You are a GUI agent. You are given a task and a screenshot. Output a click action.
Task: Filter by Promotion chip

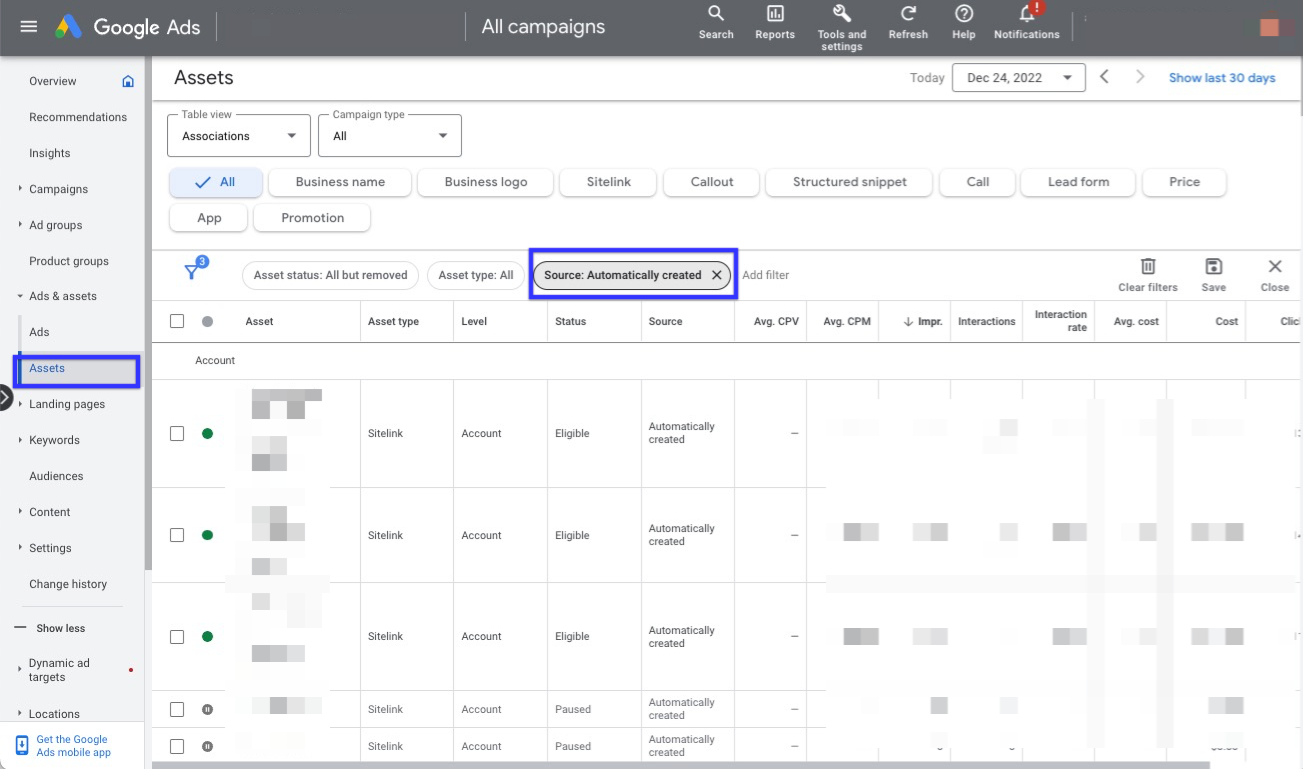(x=312, y=218)
